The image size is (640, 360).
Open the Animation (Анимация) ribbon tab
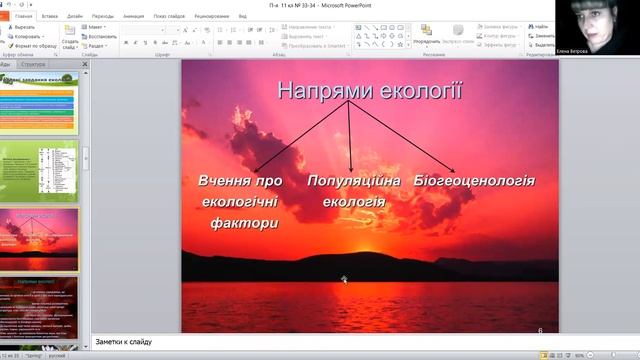(133, 16)
